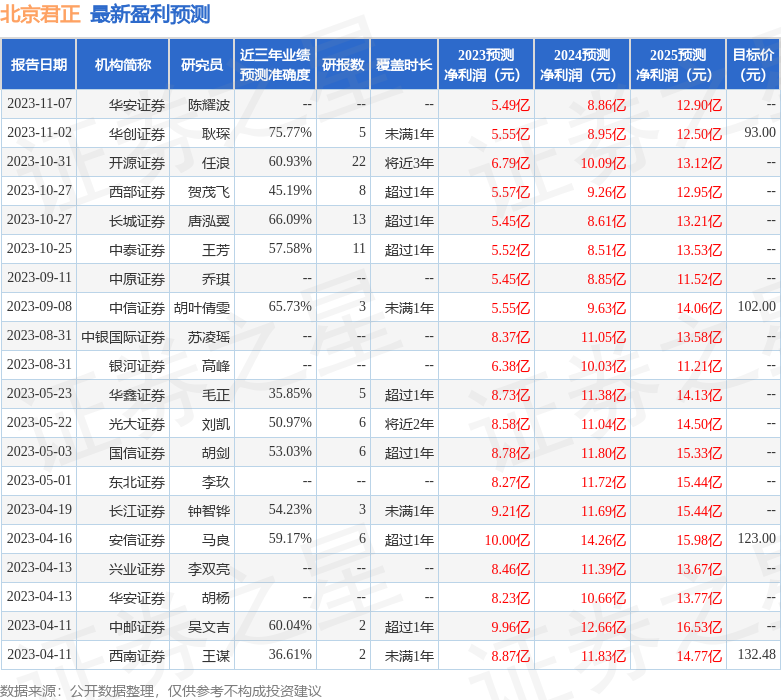
Task: Click accuracy value 57.58%
Action: [x=290, y=249]
